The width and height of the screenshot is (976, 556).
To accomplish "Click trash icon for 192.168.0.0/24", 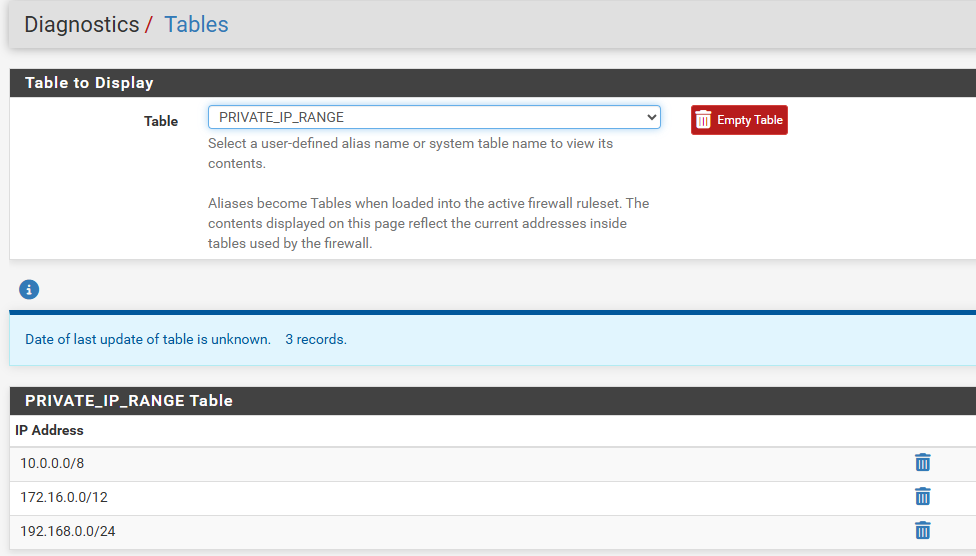I will [922, 531].
